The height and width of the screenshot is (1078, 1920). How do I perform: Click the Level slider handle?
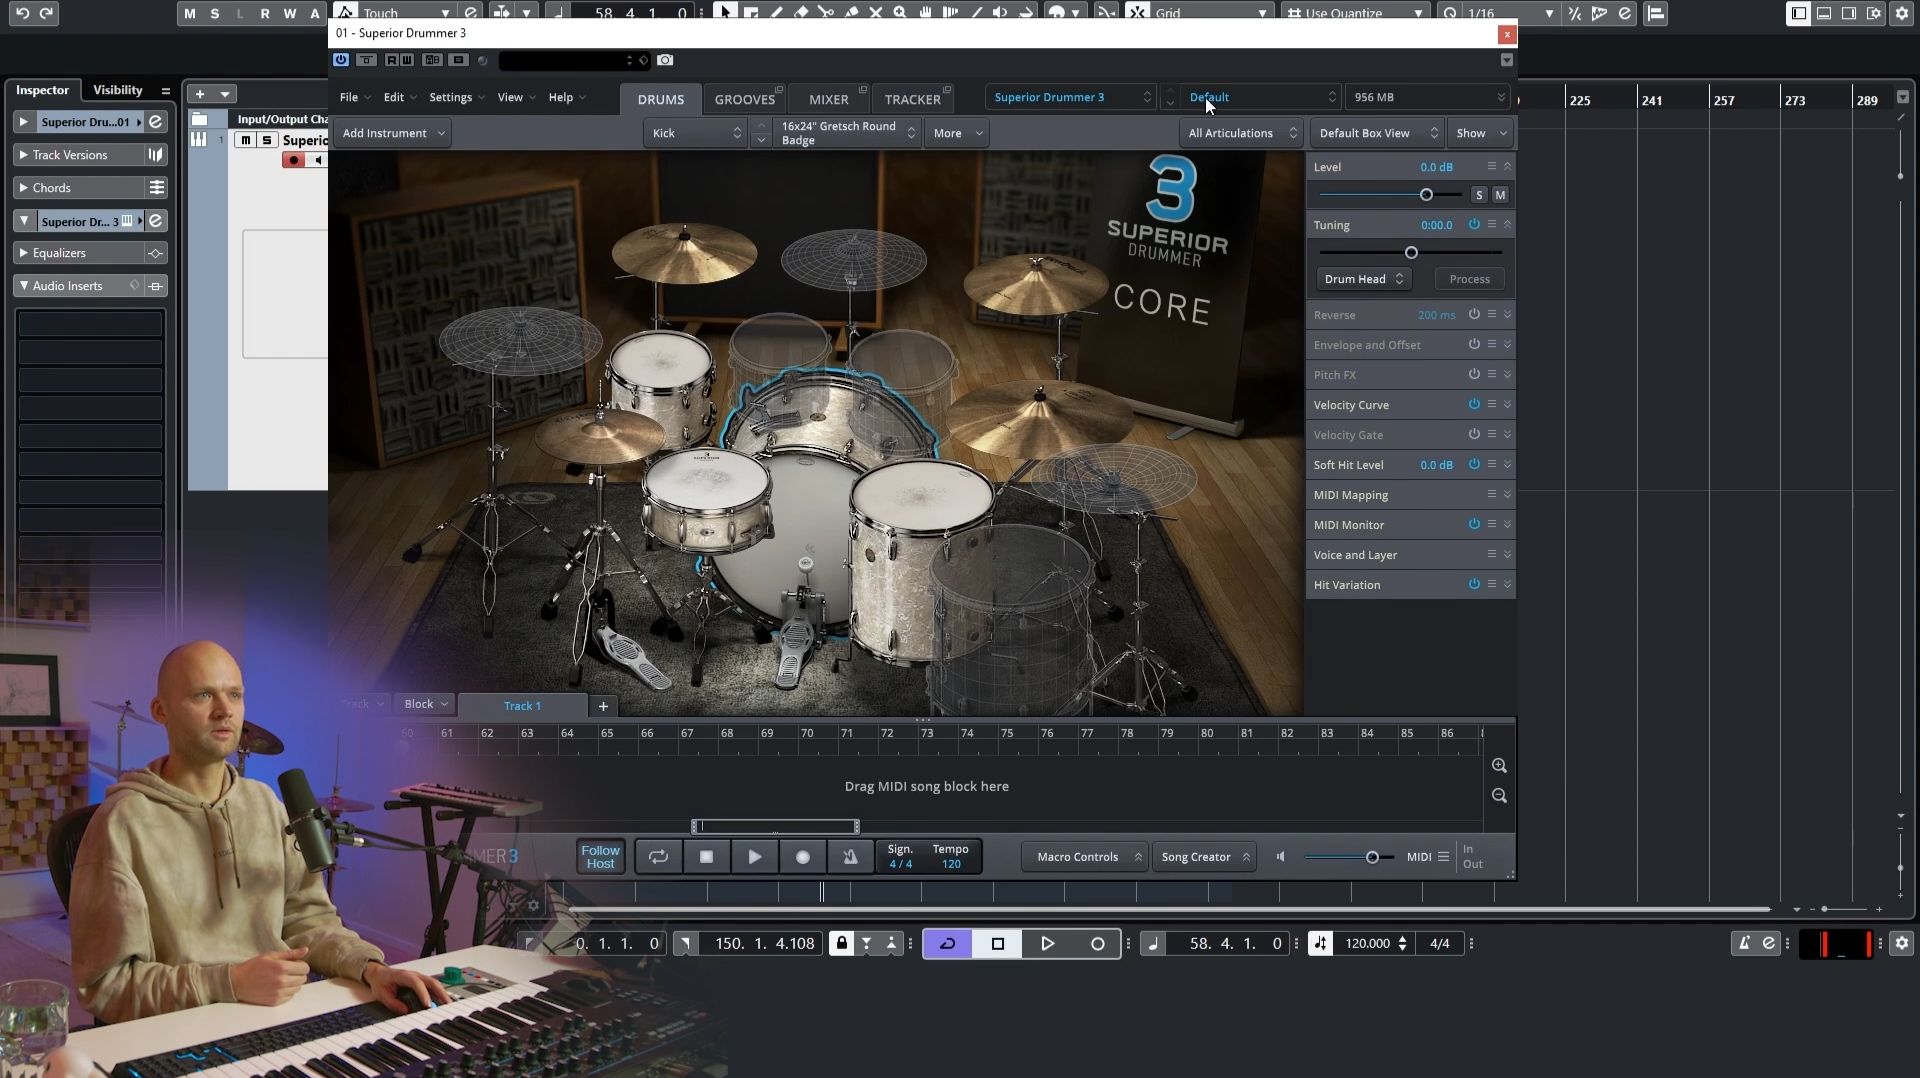tap(1426, 195)
